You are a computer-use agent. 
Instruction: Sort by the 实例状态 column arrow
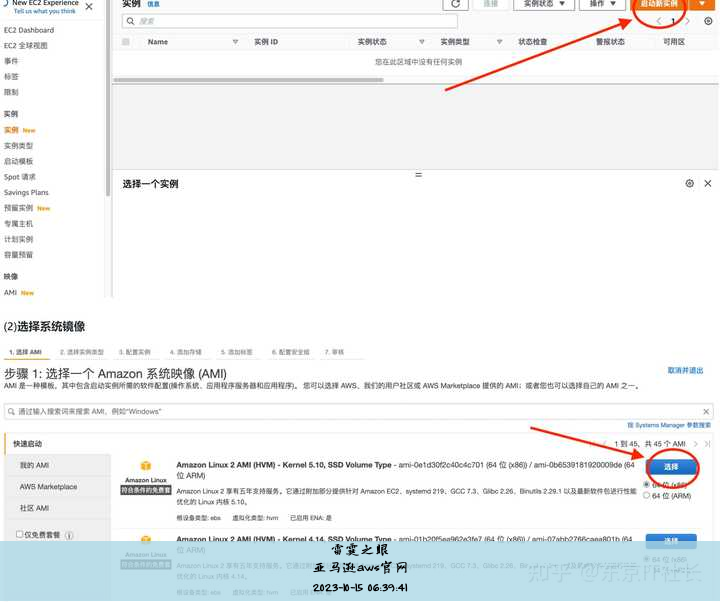(422, 42)
